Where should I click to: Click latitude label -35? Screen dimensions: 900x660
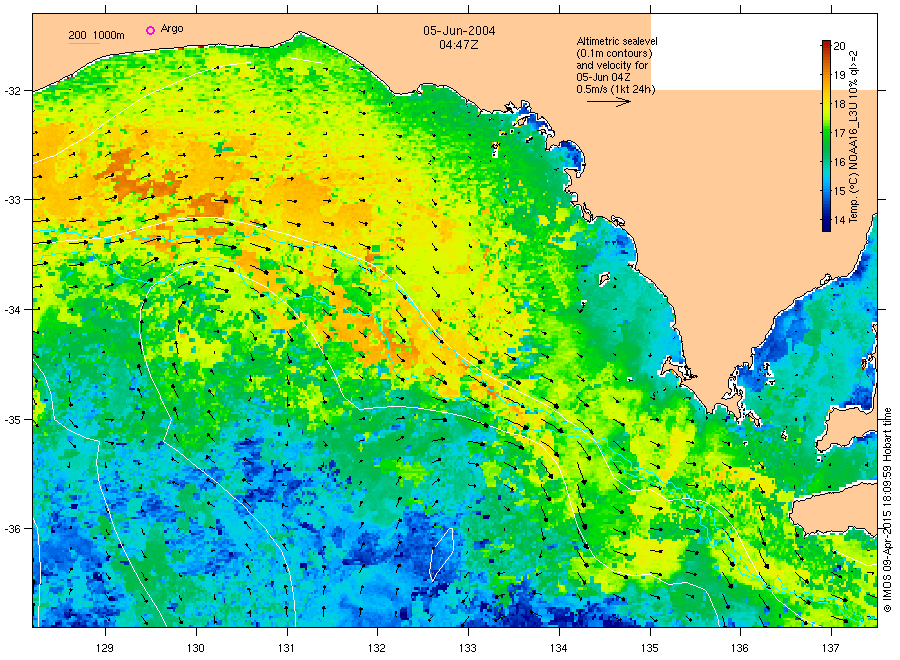(x=13, y=420)
